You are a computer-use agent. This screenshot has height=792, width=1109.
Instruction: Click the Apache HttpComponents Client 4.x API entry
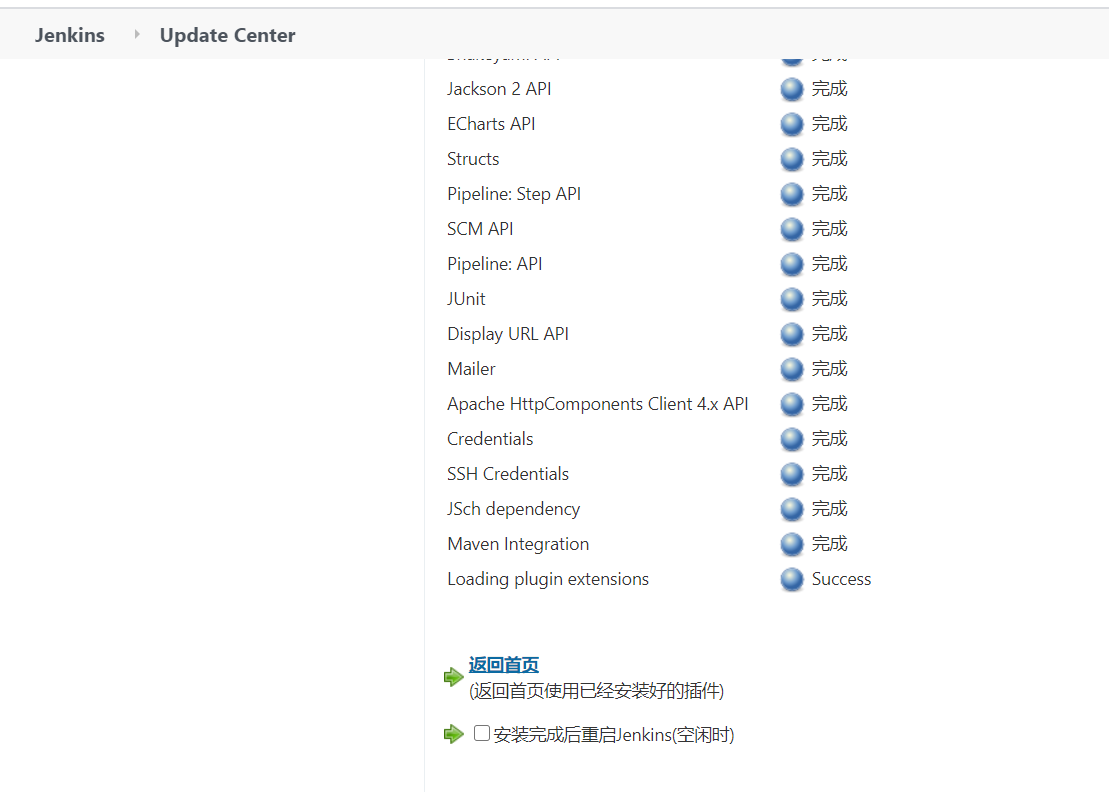pyautogui.click(x=597, y=404)
